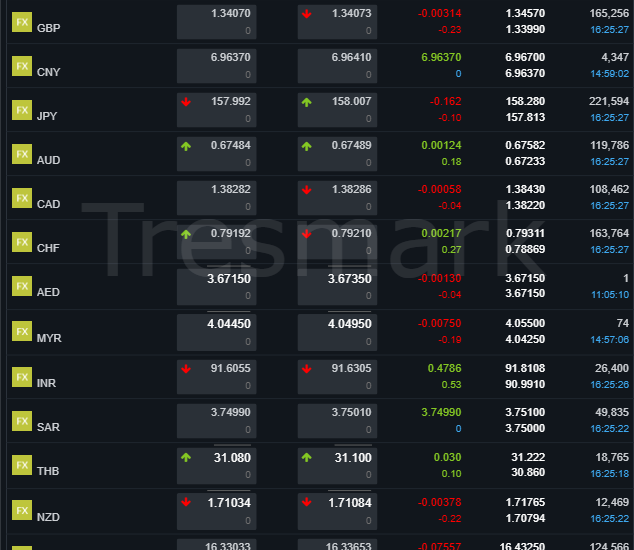Click the green up arrow beside 31.100
The height and width of the screenshot is (550, 634).
tap(306, 457)
